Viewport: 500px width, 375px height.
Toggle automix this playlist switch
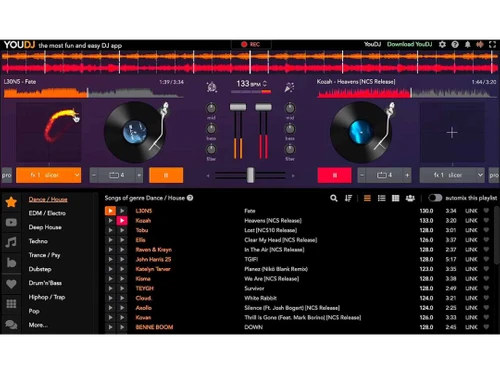(x=435, y=198)
